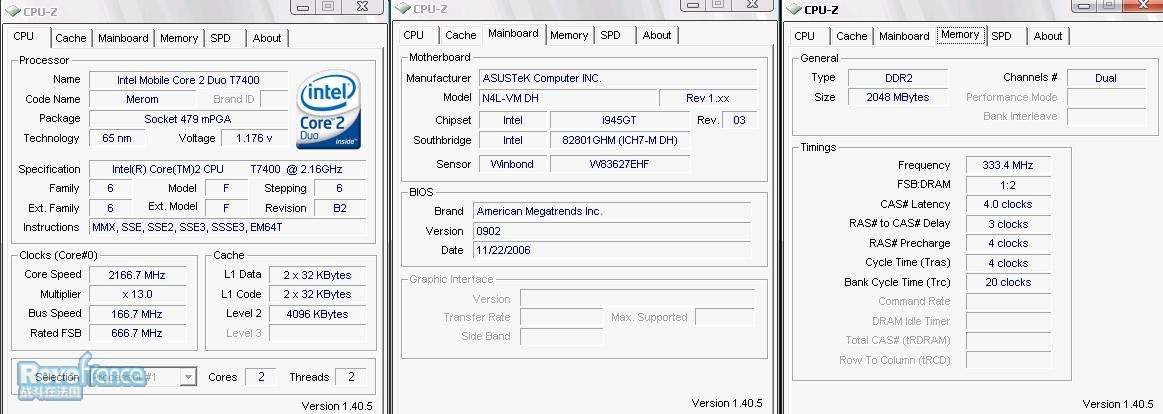Select CPU tab in right window
This screenshot has height=414, width=1163.
click(x=805, y=36)
